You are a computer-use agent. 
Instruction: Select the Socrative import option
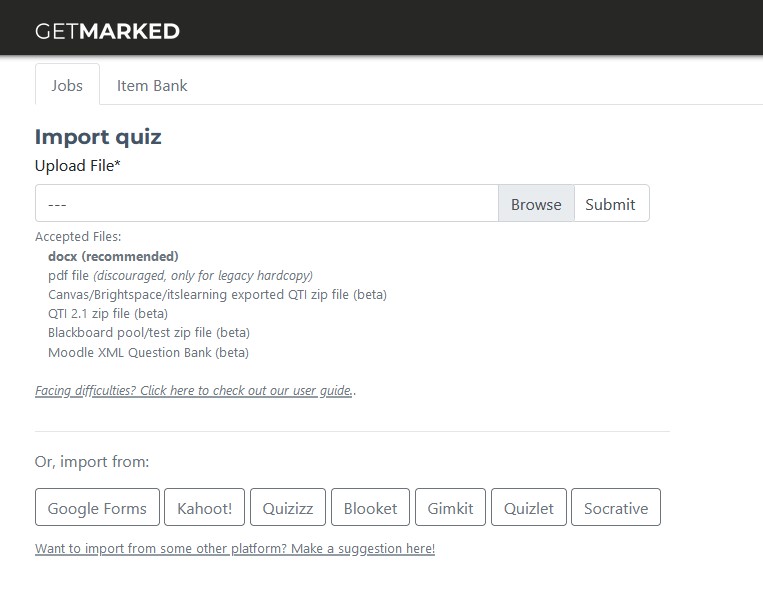(616, 508)
